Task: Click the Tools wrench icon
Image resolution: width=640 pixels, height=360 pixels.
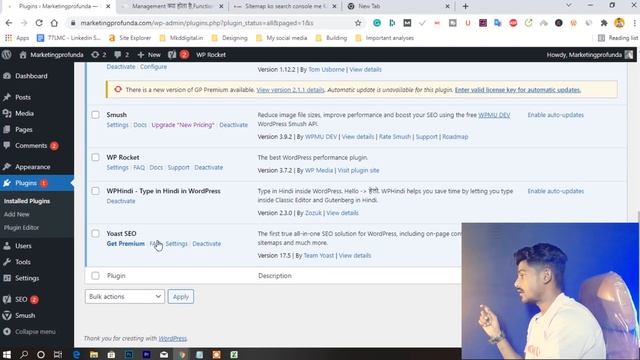Action: [x=7, y=262]
